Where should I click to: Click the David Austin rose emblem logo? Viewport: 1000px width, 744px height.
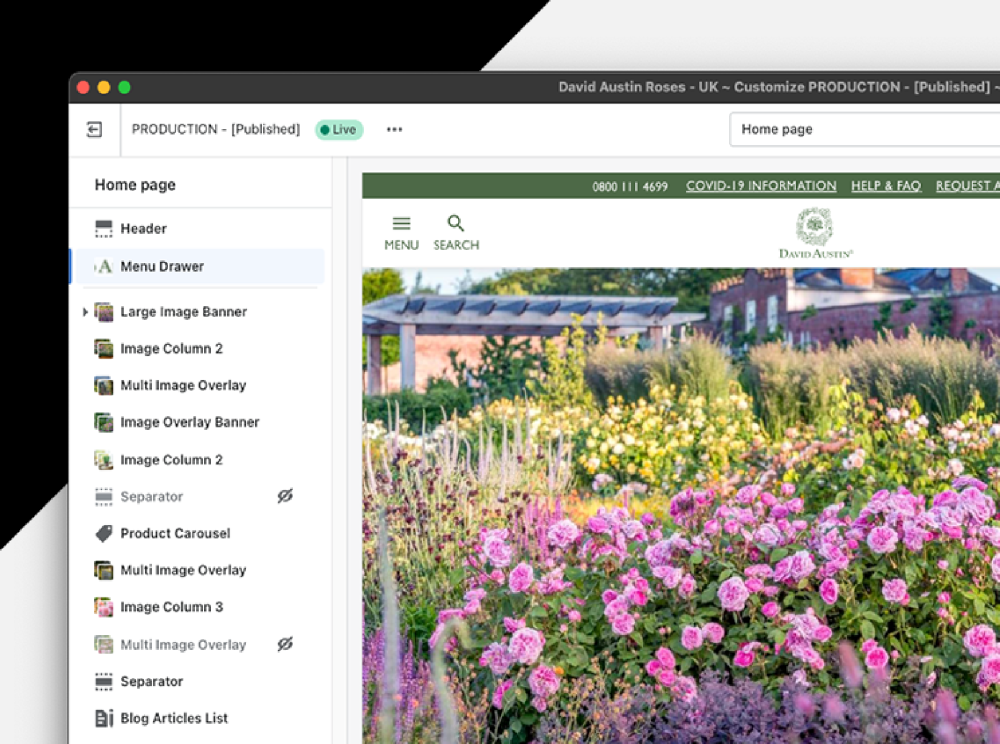click(x=813, y=226)
